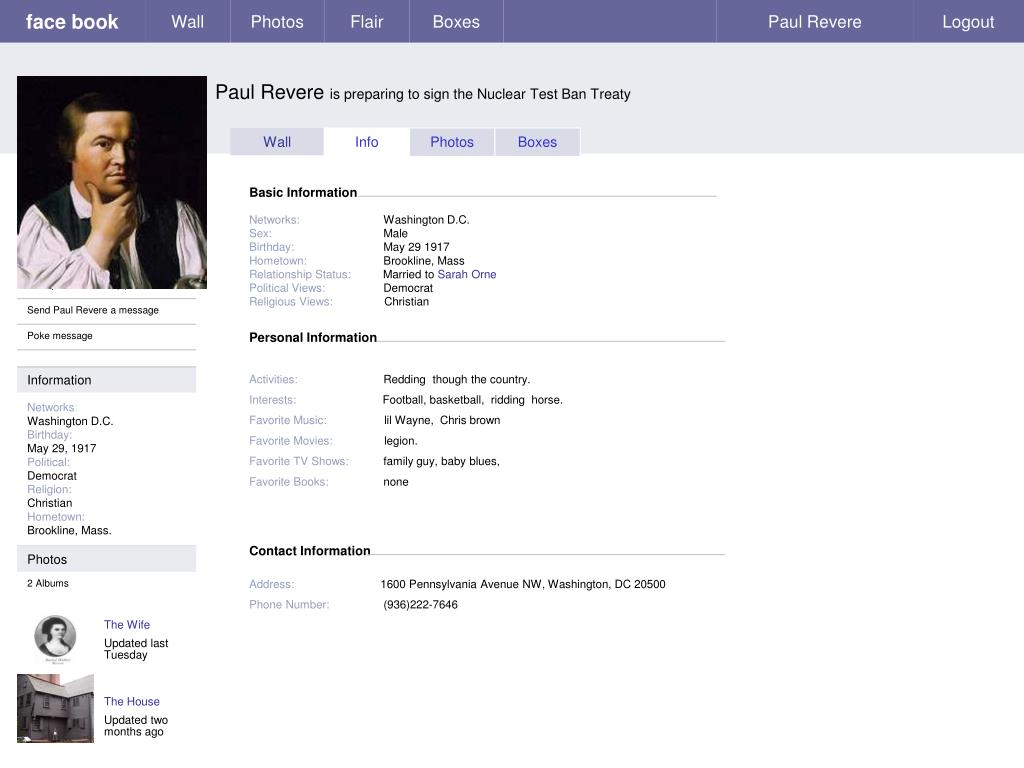Click the 'May 29 1917' birthday value
Image resolution: width=1024 pixels, height=768 pixels.
(x=416, y=247)
